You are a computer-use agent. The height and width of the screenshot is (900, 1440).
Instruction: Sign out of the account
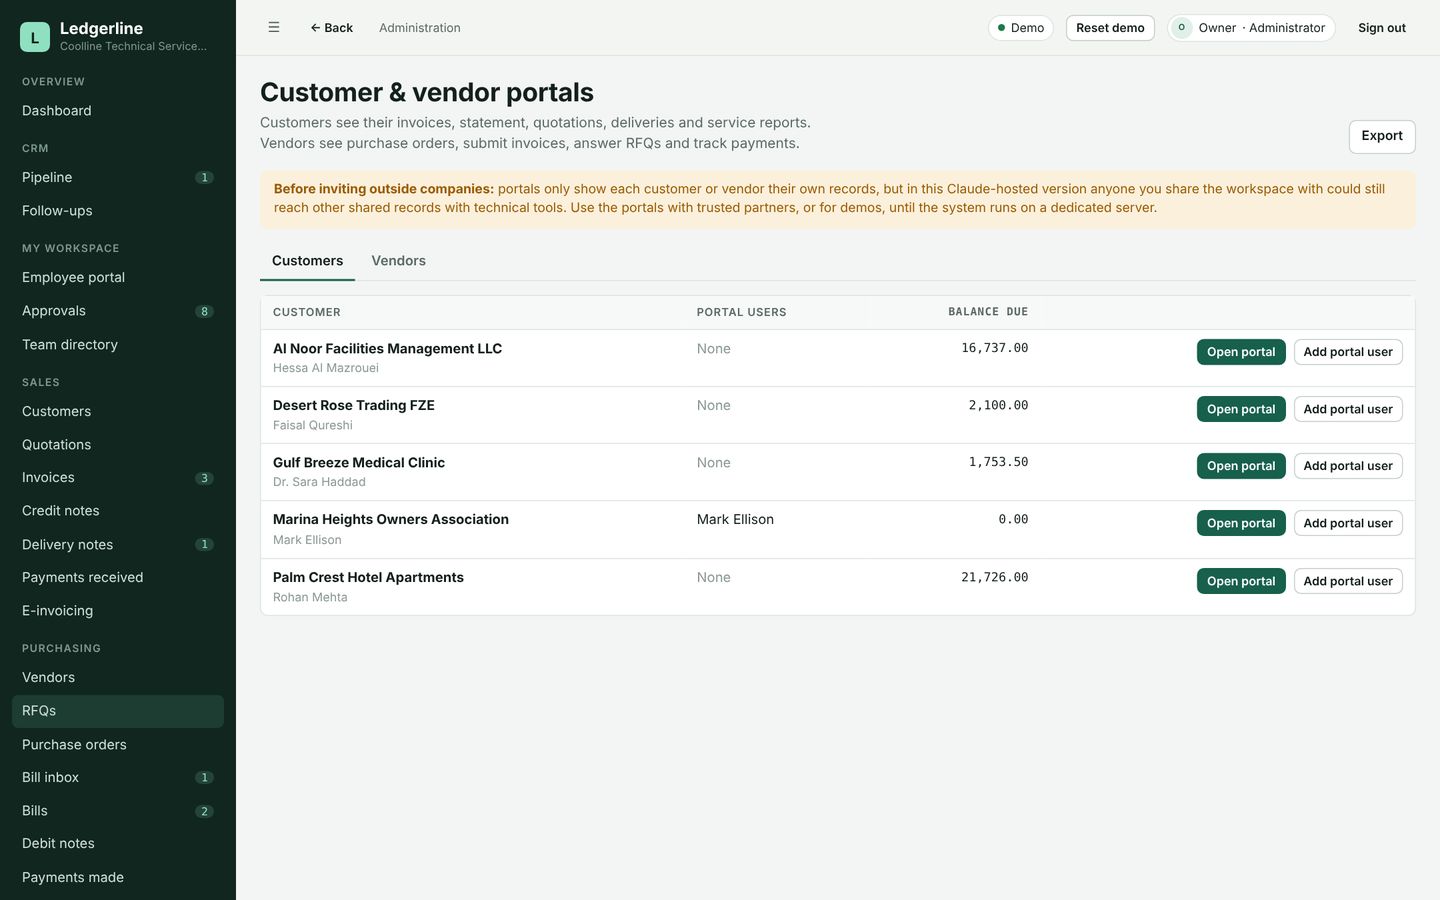click(x=1382, y=28)
